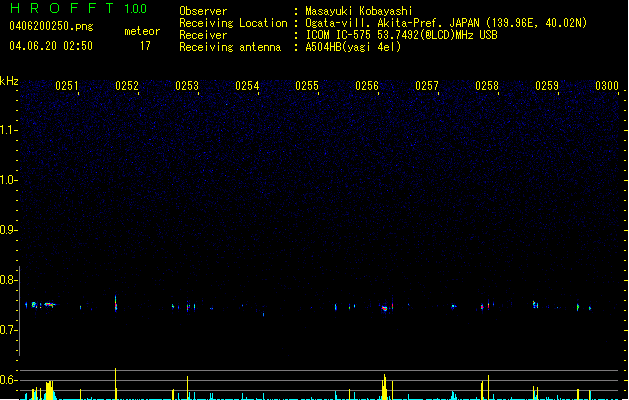Click the Receiving Location label
Screen dimensions: 629x400
pyautogui.click(x=233, y=23)
